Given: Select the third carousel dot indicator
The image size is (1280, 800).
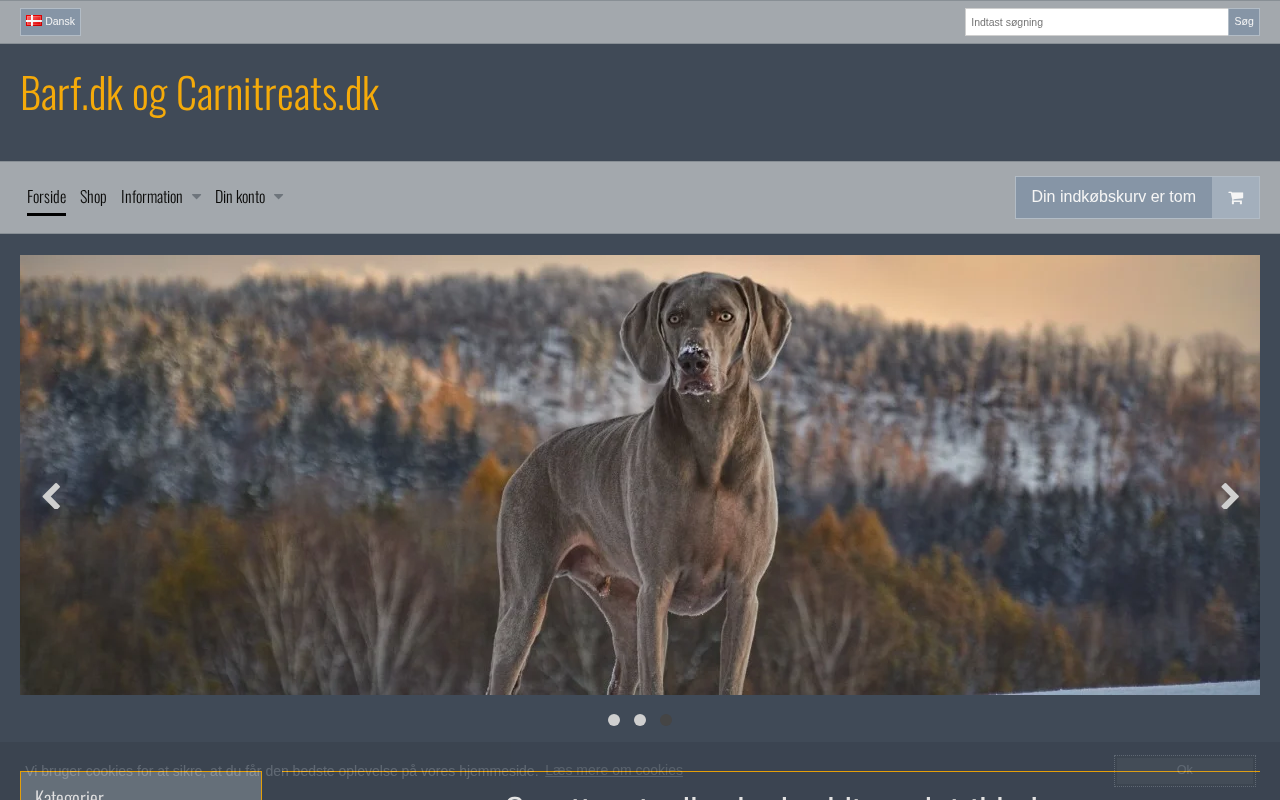Looking at the screenshot, I should (667, 720).
